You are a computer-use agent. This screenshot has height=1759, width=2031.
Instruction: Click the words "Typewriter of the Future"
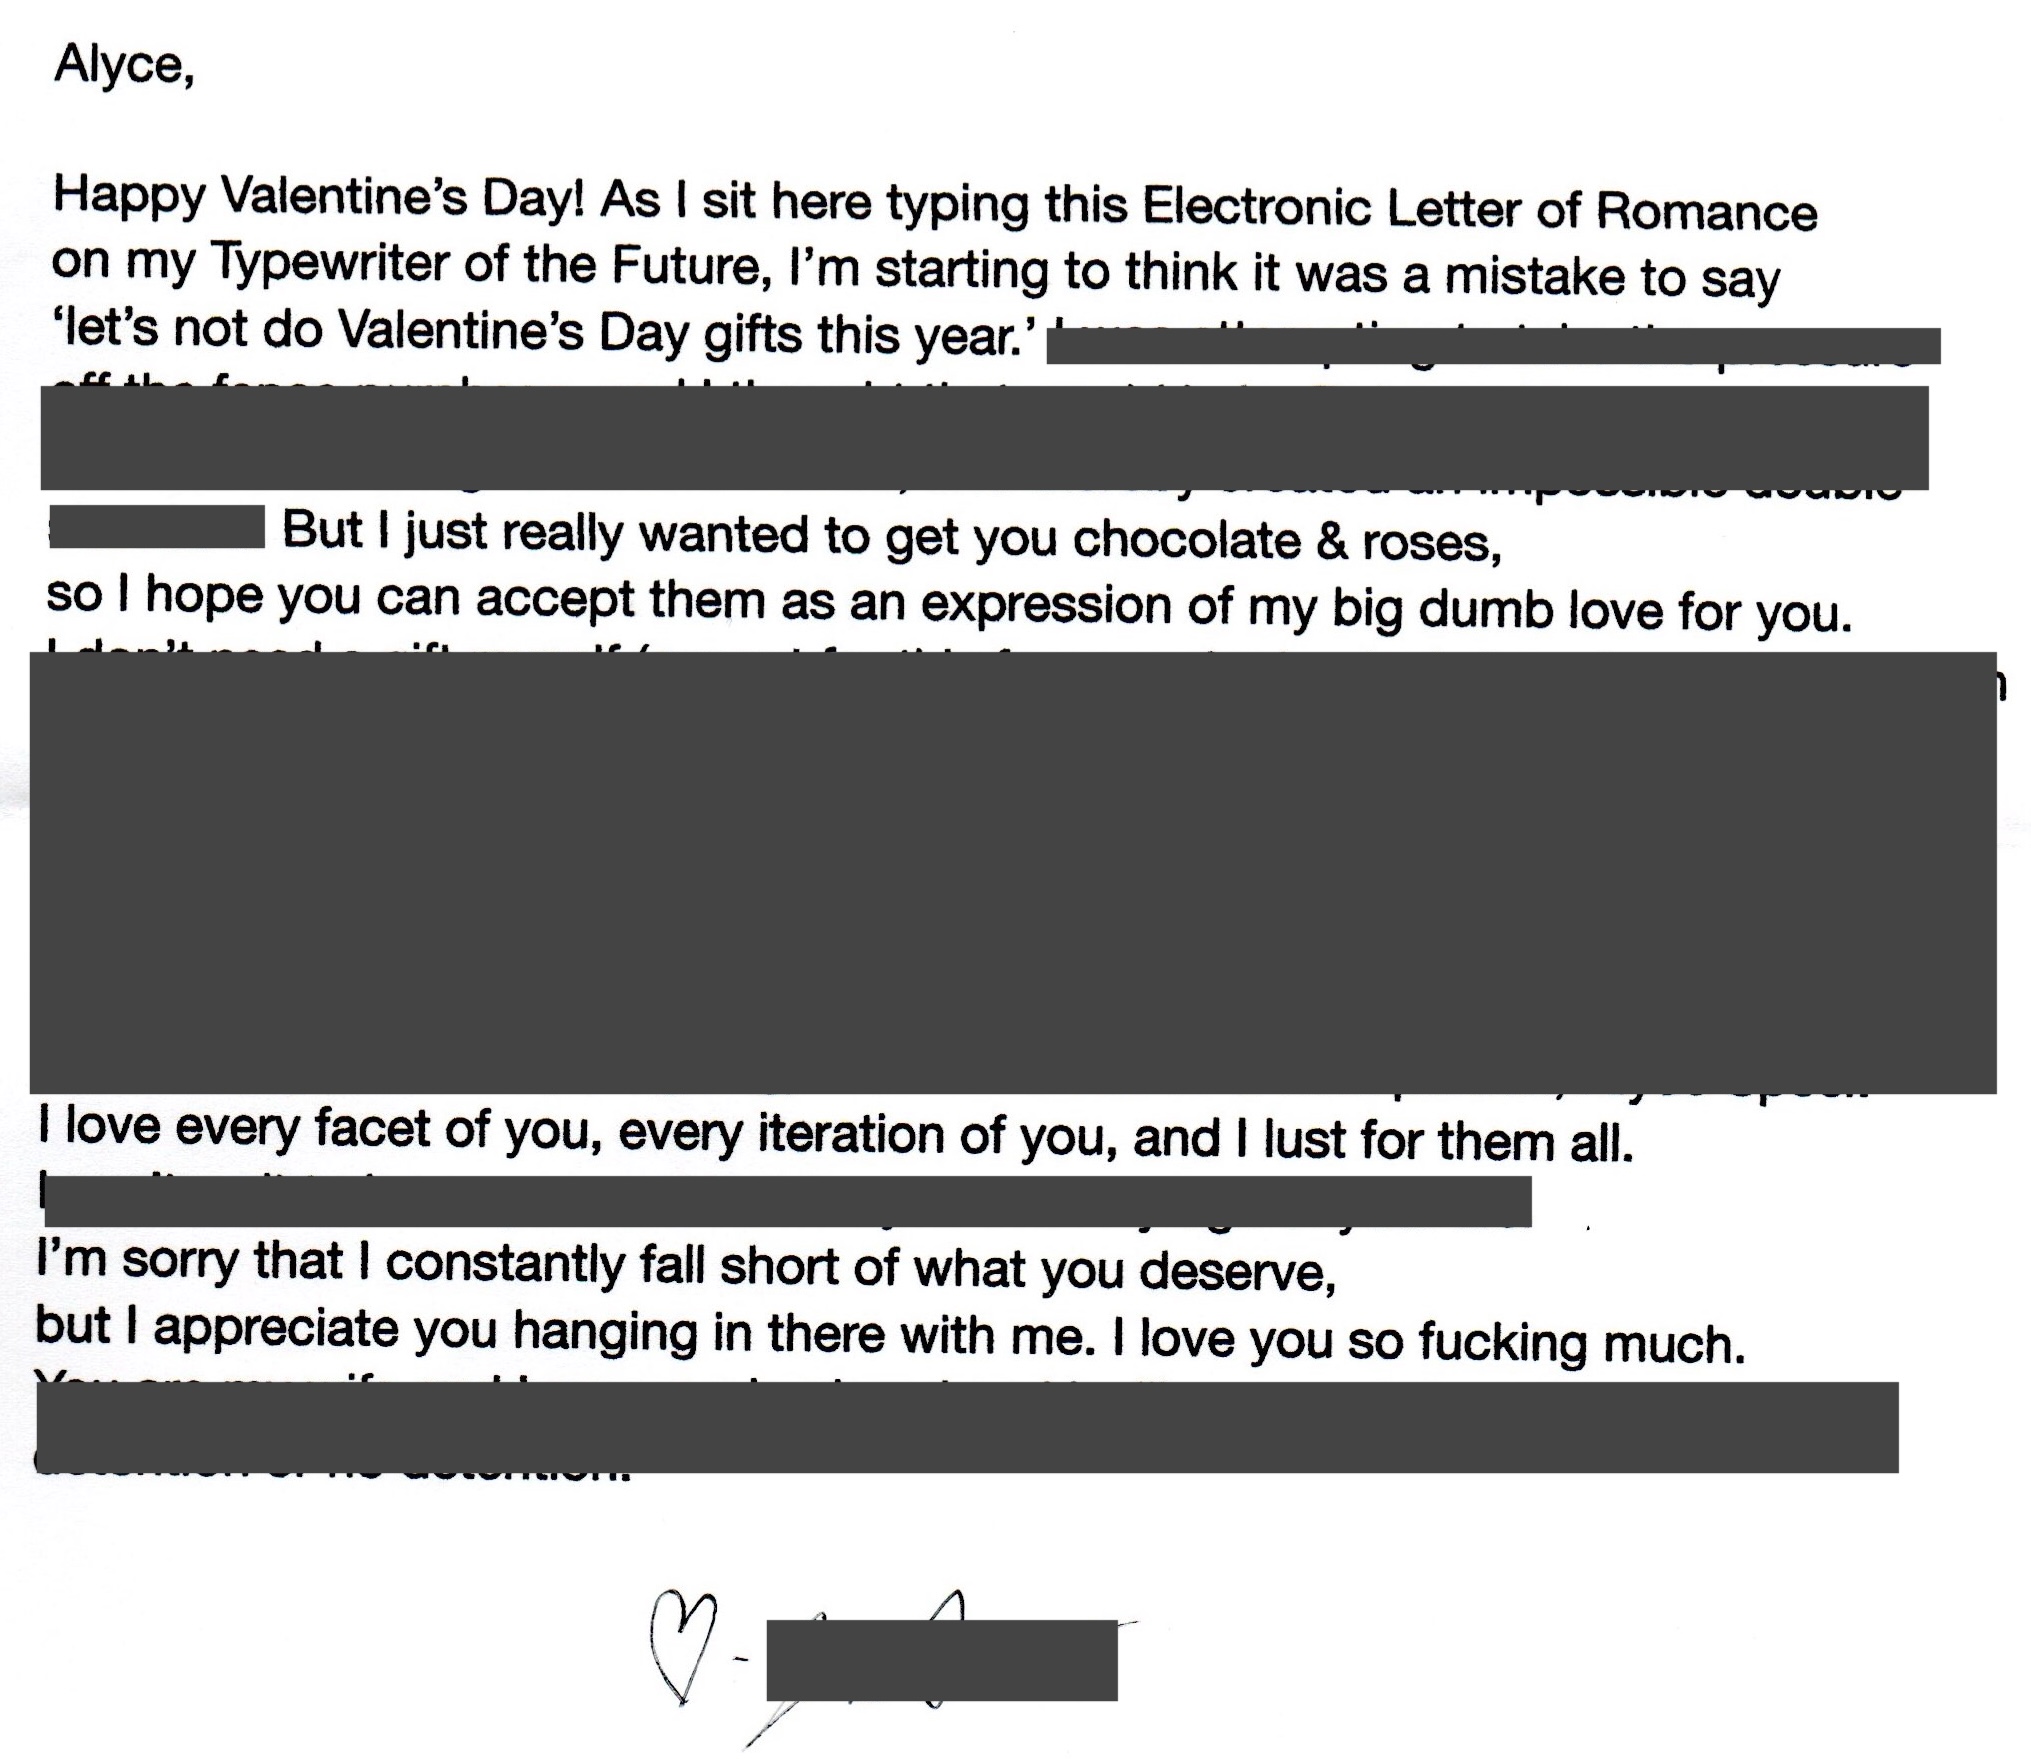click(490, 266)
